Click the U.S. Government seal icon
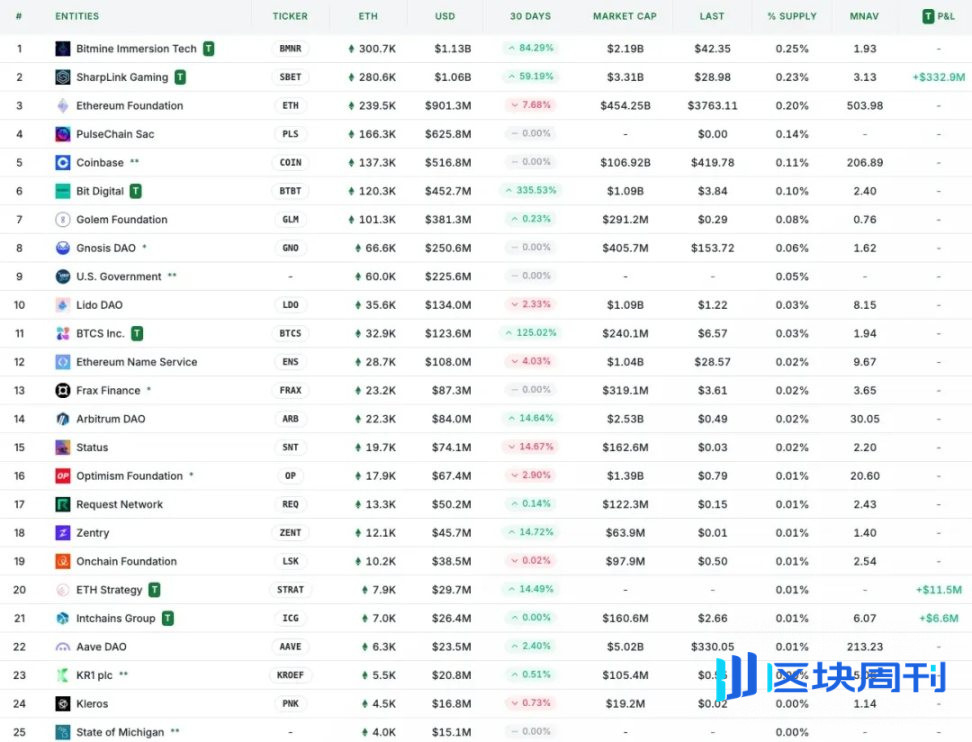The height and width of the screenshot is (742, 972). (x=63, y=276)
